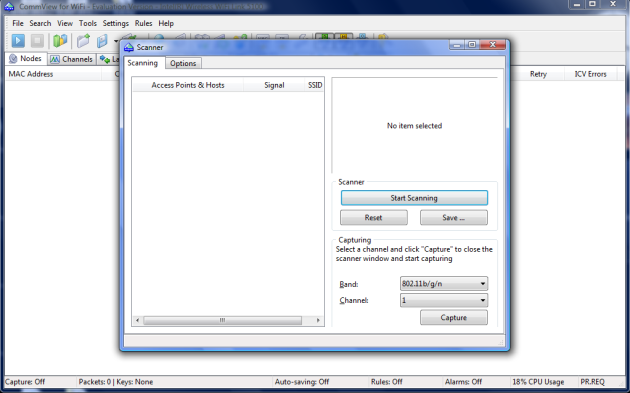This screenshot has width=630, height=393.
Task: Open the Rules menu
Action: [143, 23]
